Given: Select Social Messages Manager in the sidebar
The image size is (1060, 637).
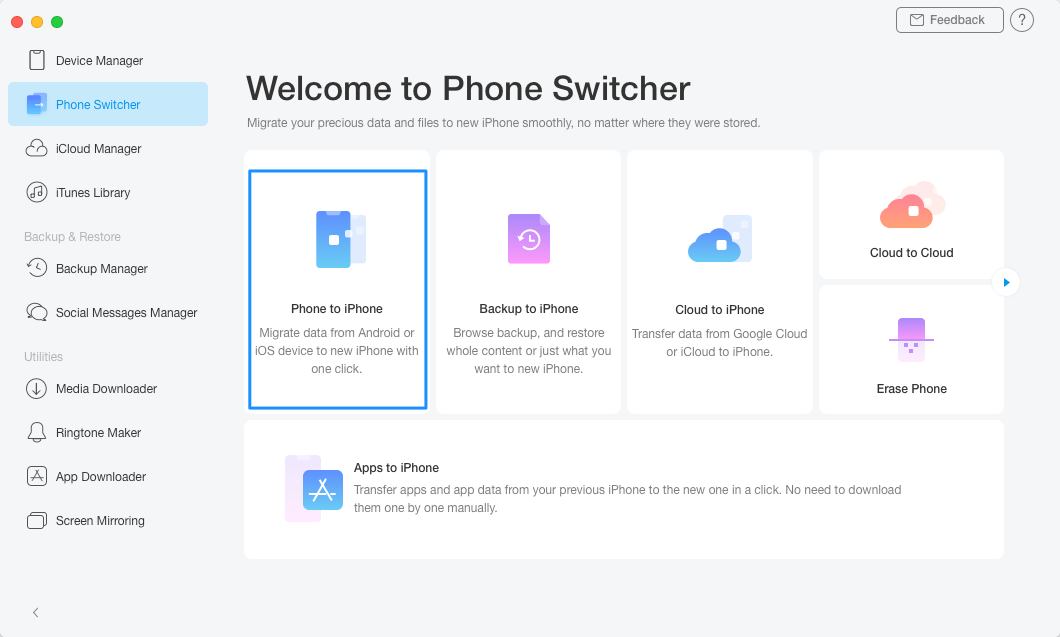Looking at the screenshot, I should click(x=108, y=312).
